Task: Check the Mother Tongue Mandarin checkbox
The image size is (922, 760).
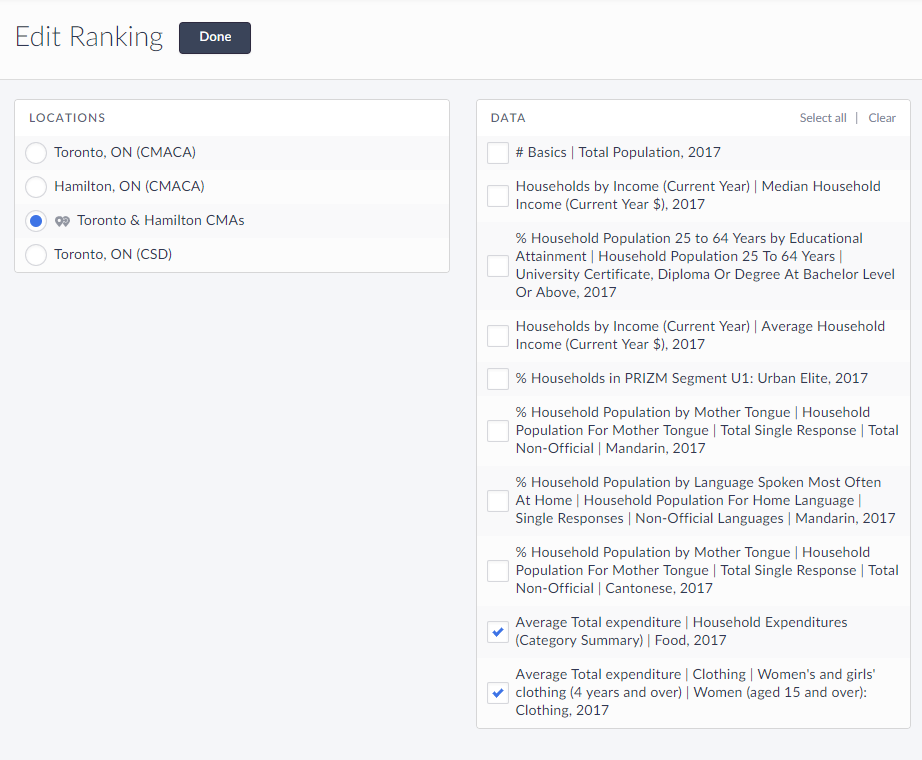Action: (x=498, y=431)
